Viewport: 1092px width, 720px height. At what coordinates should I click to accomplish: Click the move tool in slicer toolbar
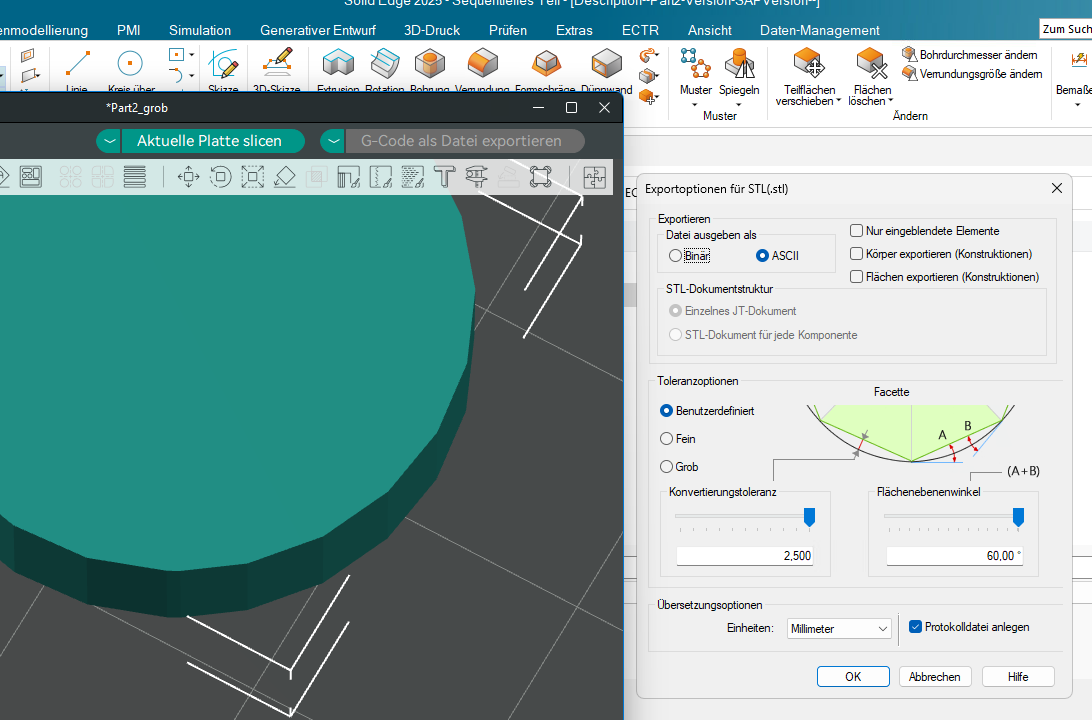click(188, 177)
